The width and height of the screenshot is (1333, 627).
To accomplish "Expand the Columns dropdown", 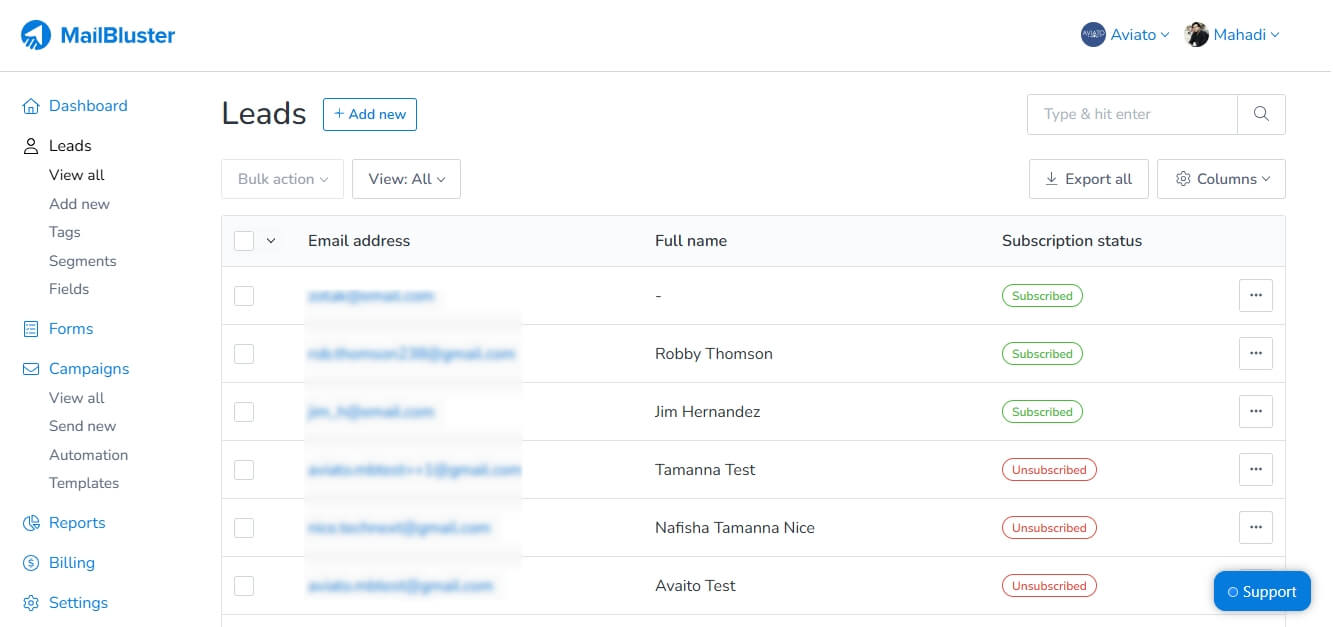I will pos(1221,179).
